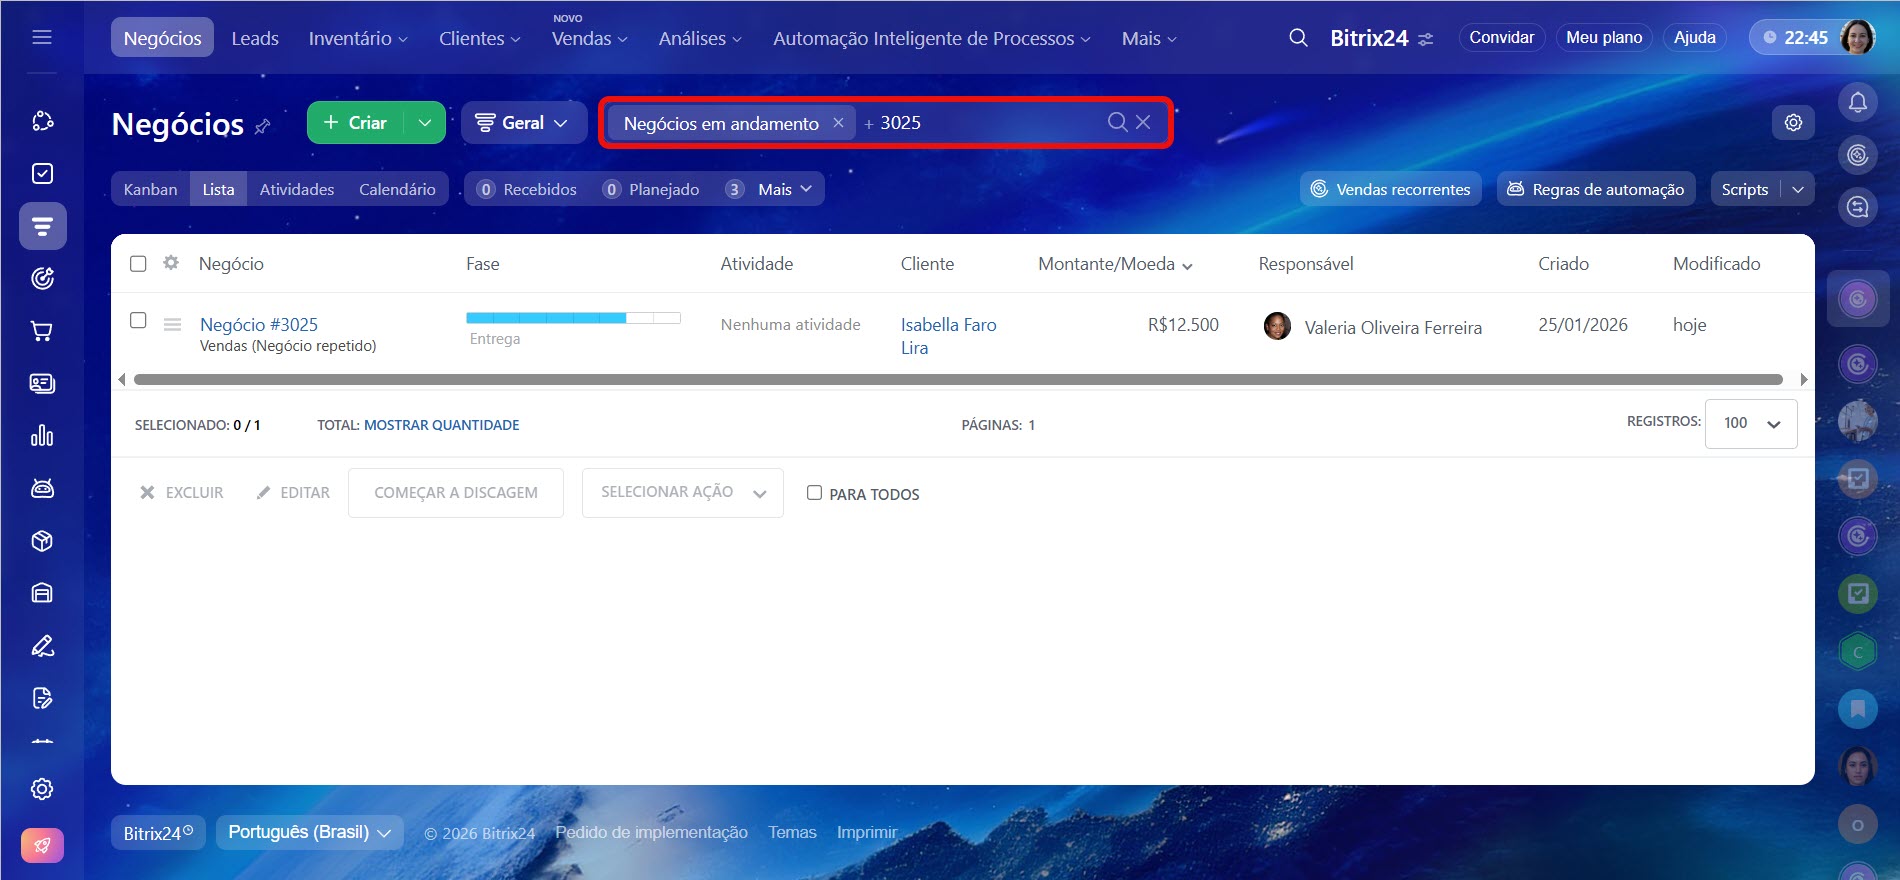The width and height of the screenshot is (1900, 880).
Task: Open the grid settings gear in table header
Action: click(x=171, y=263)
